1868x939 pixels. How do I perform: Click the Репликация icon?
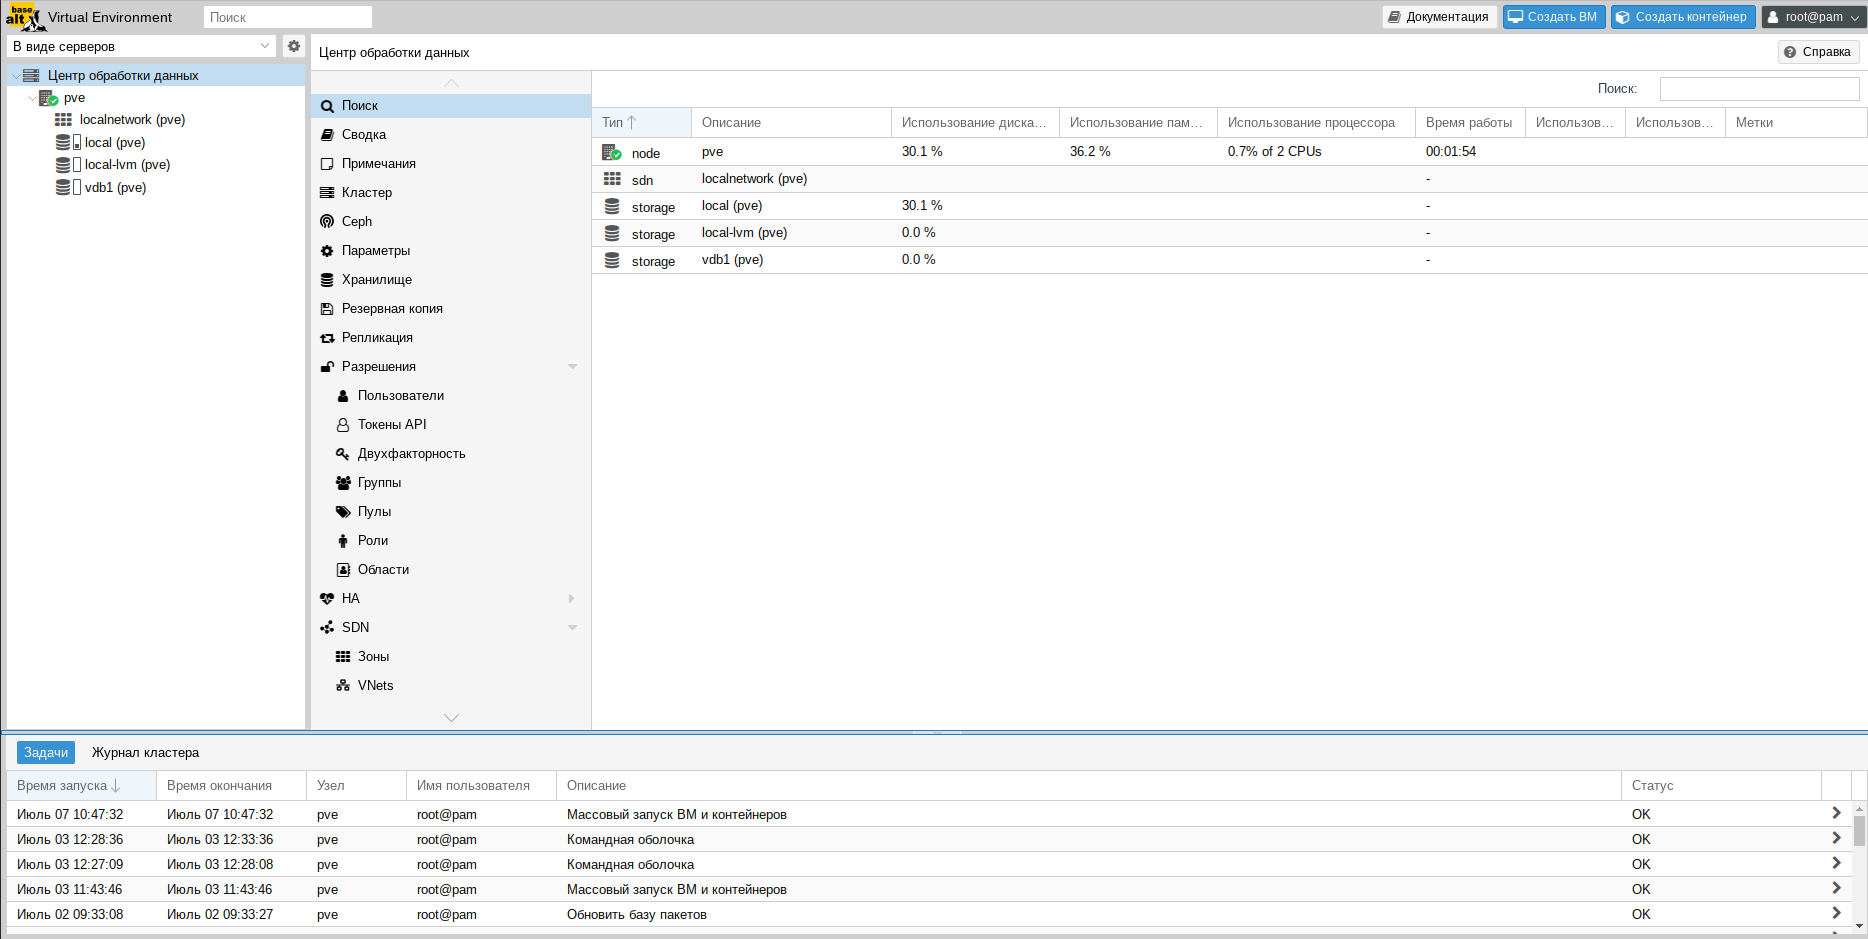pyautogui.click(x=327, y=338)
